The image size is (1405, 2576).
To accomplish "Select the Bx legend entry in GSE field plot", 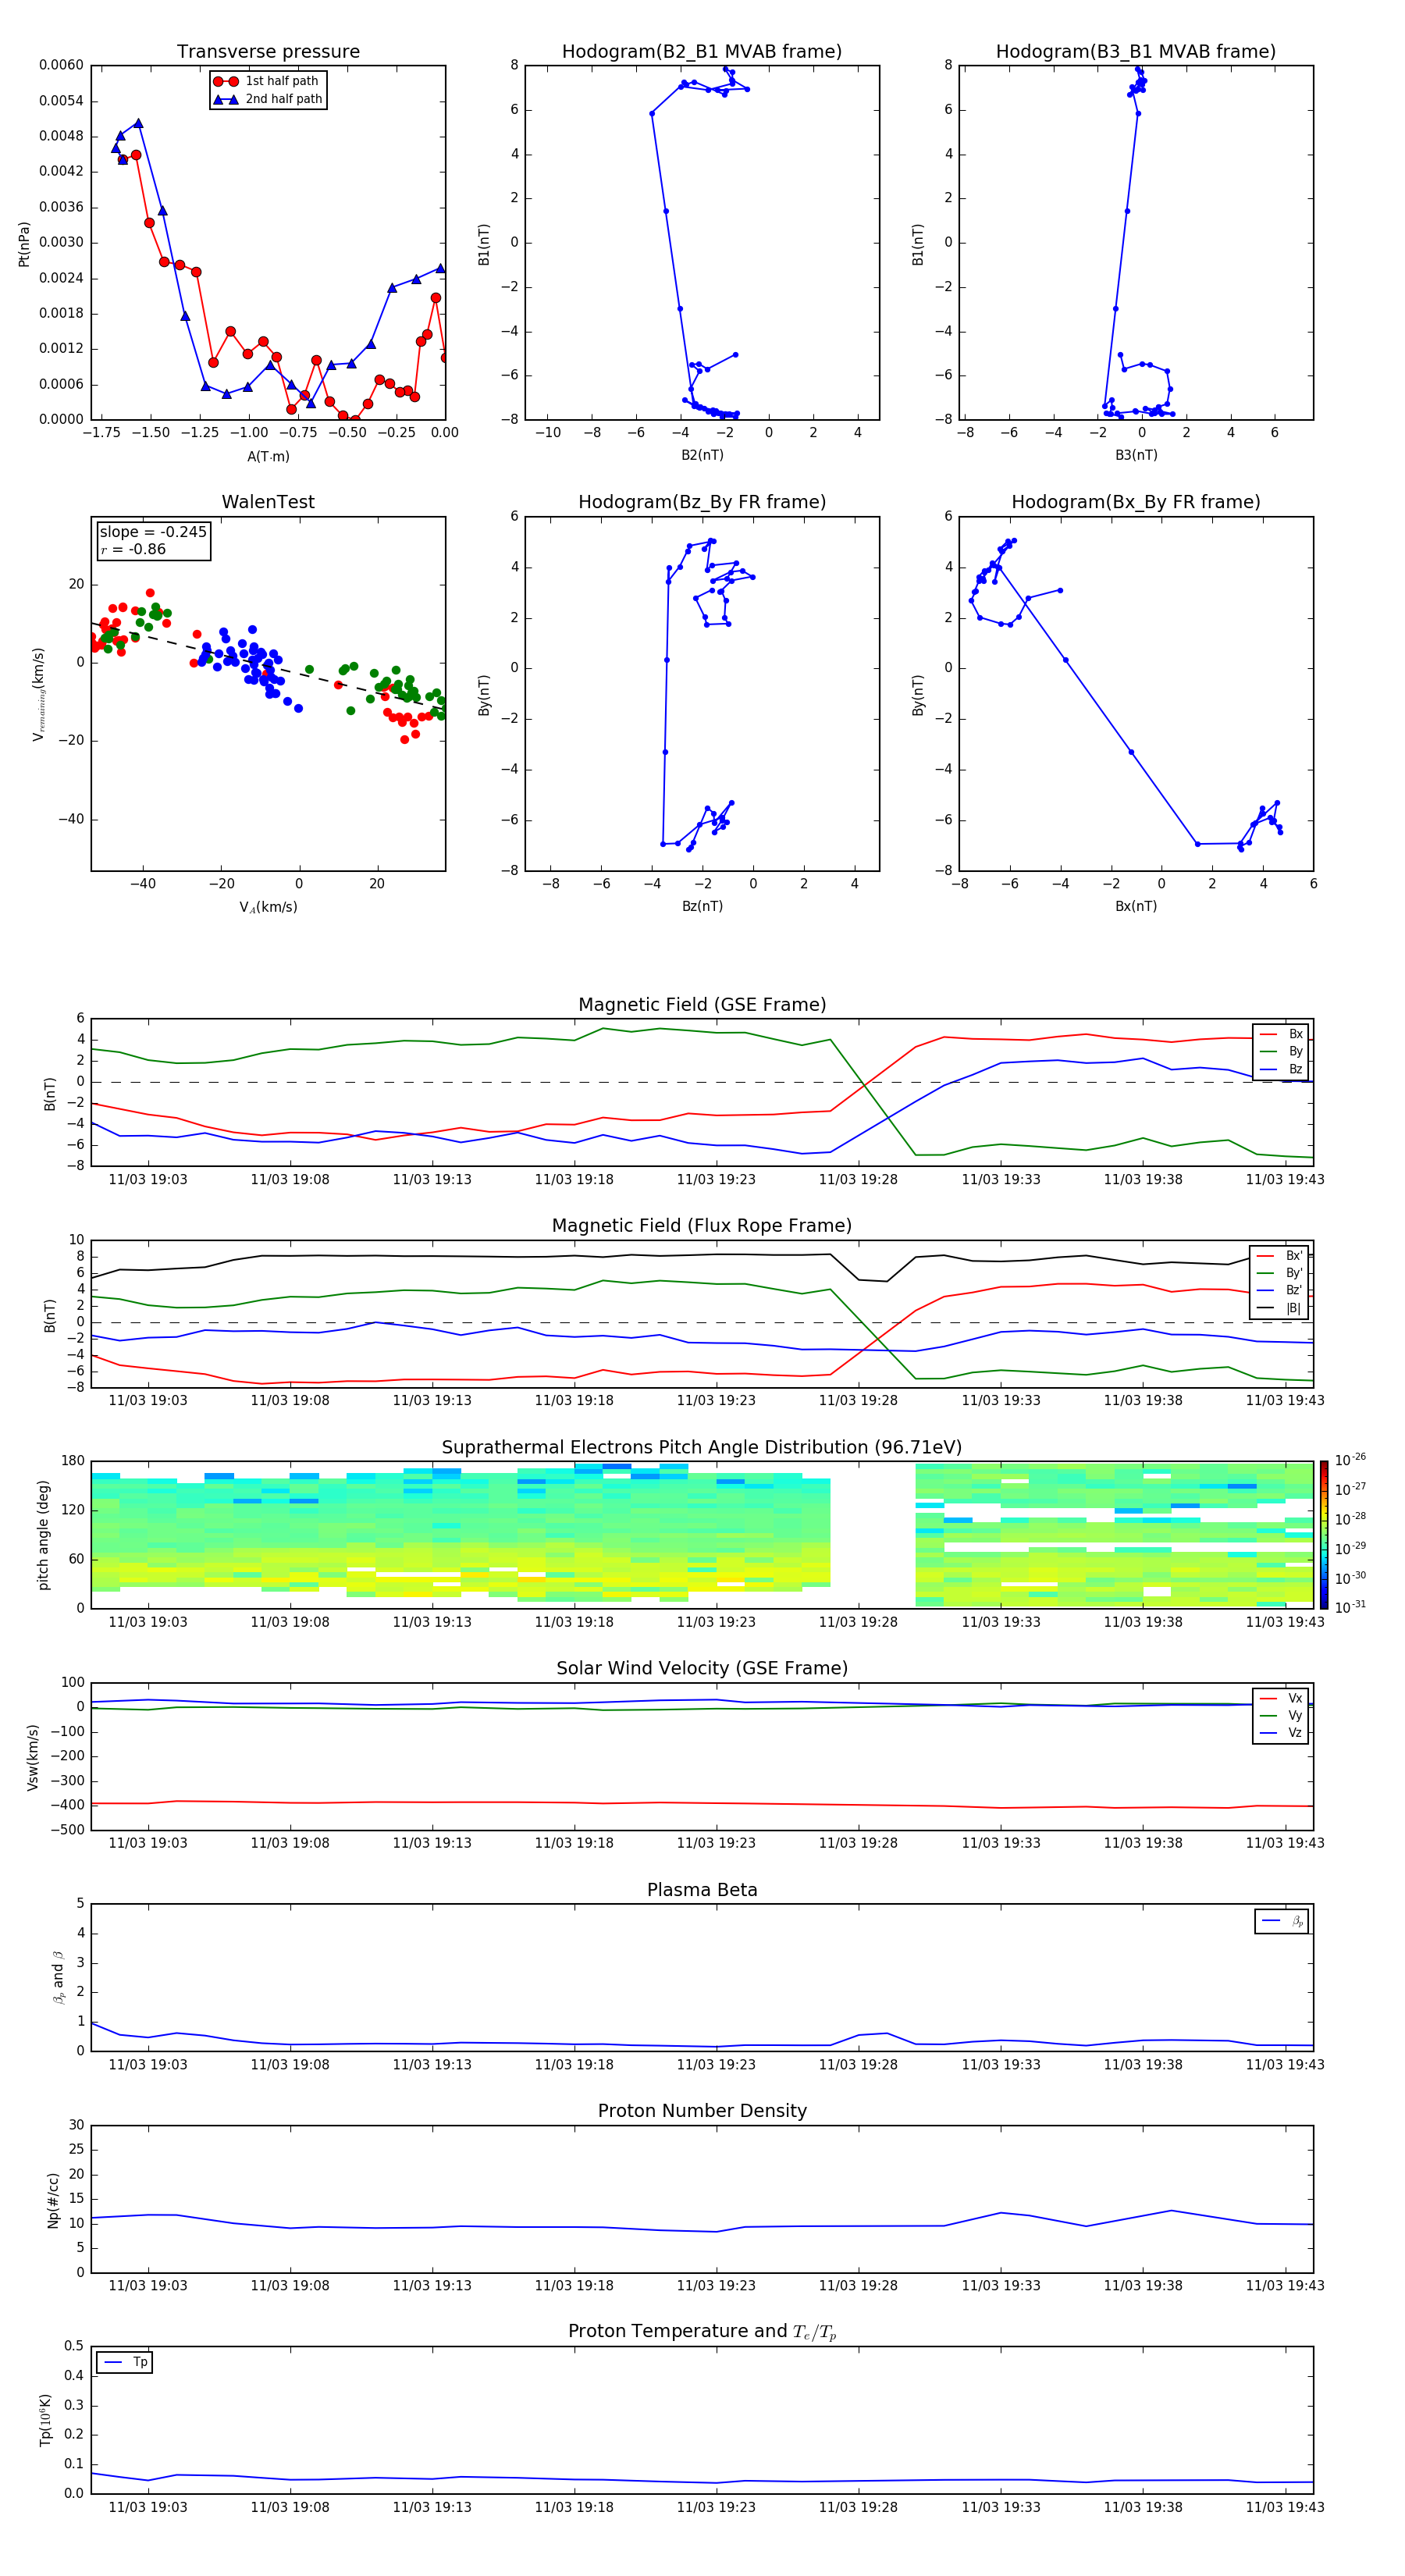I will tap(1281, 1034).
